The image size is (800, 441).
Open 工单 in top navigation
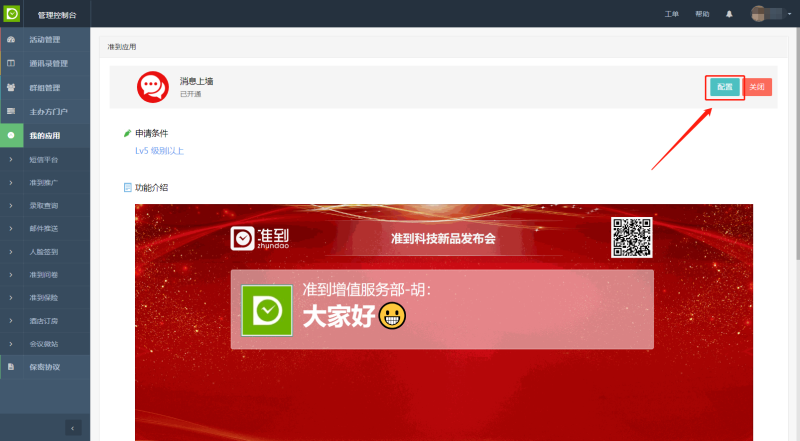(672, 14)
